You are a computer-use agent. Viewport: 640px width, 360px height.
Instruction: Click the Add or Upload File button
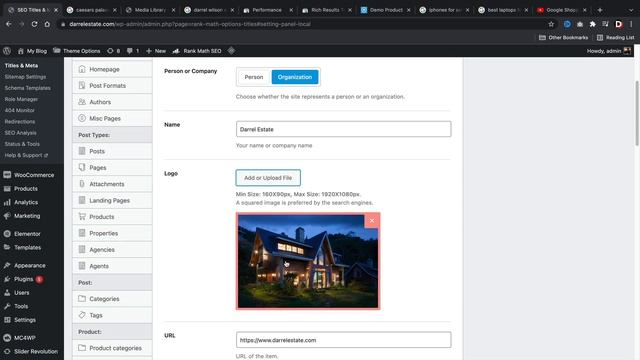(268, 178)
